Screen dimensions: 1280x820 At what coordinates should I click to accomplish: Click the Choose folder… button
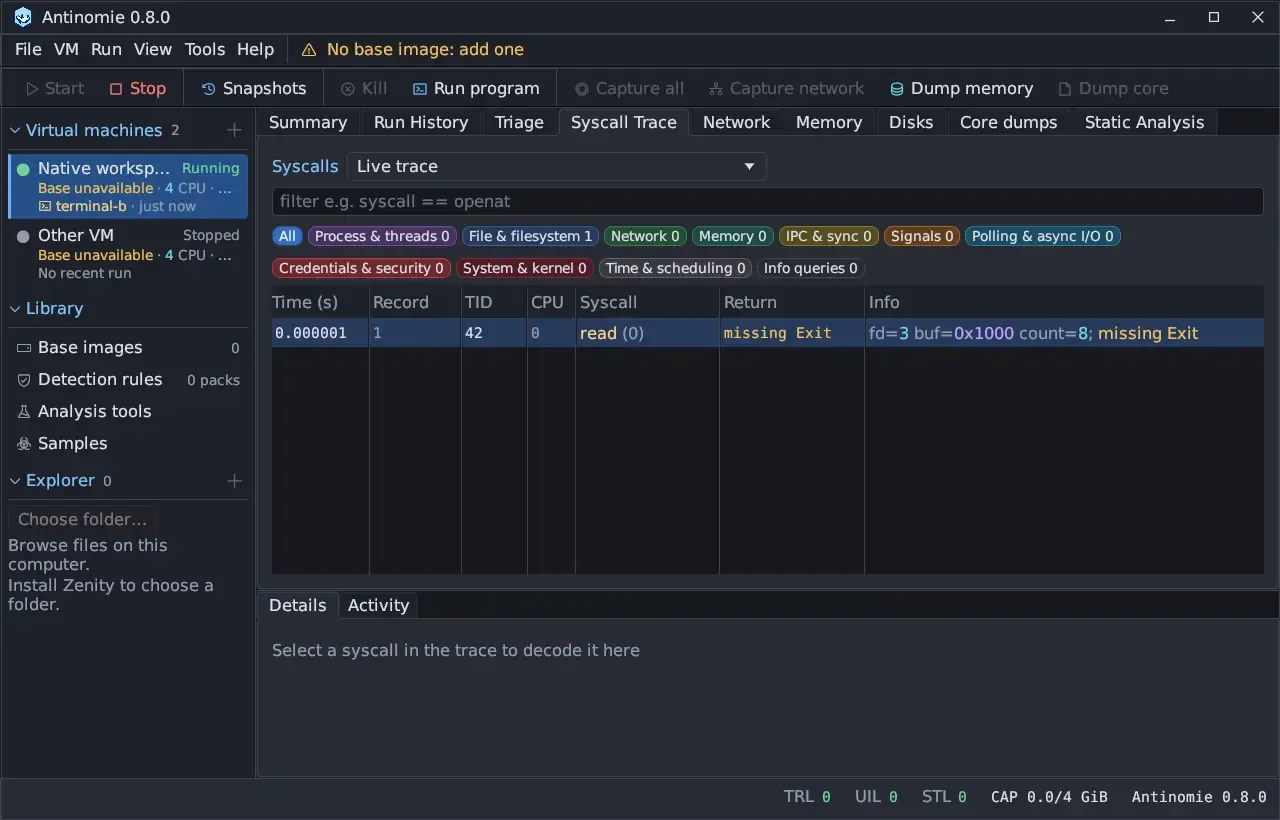(x=82, y=519)
